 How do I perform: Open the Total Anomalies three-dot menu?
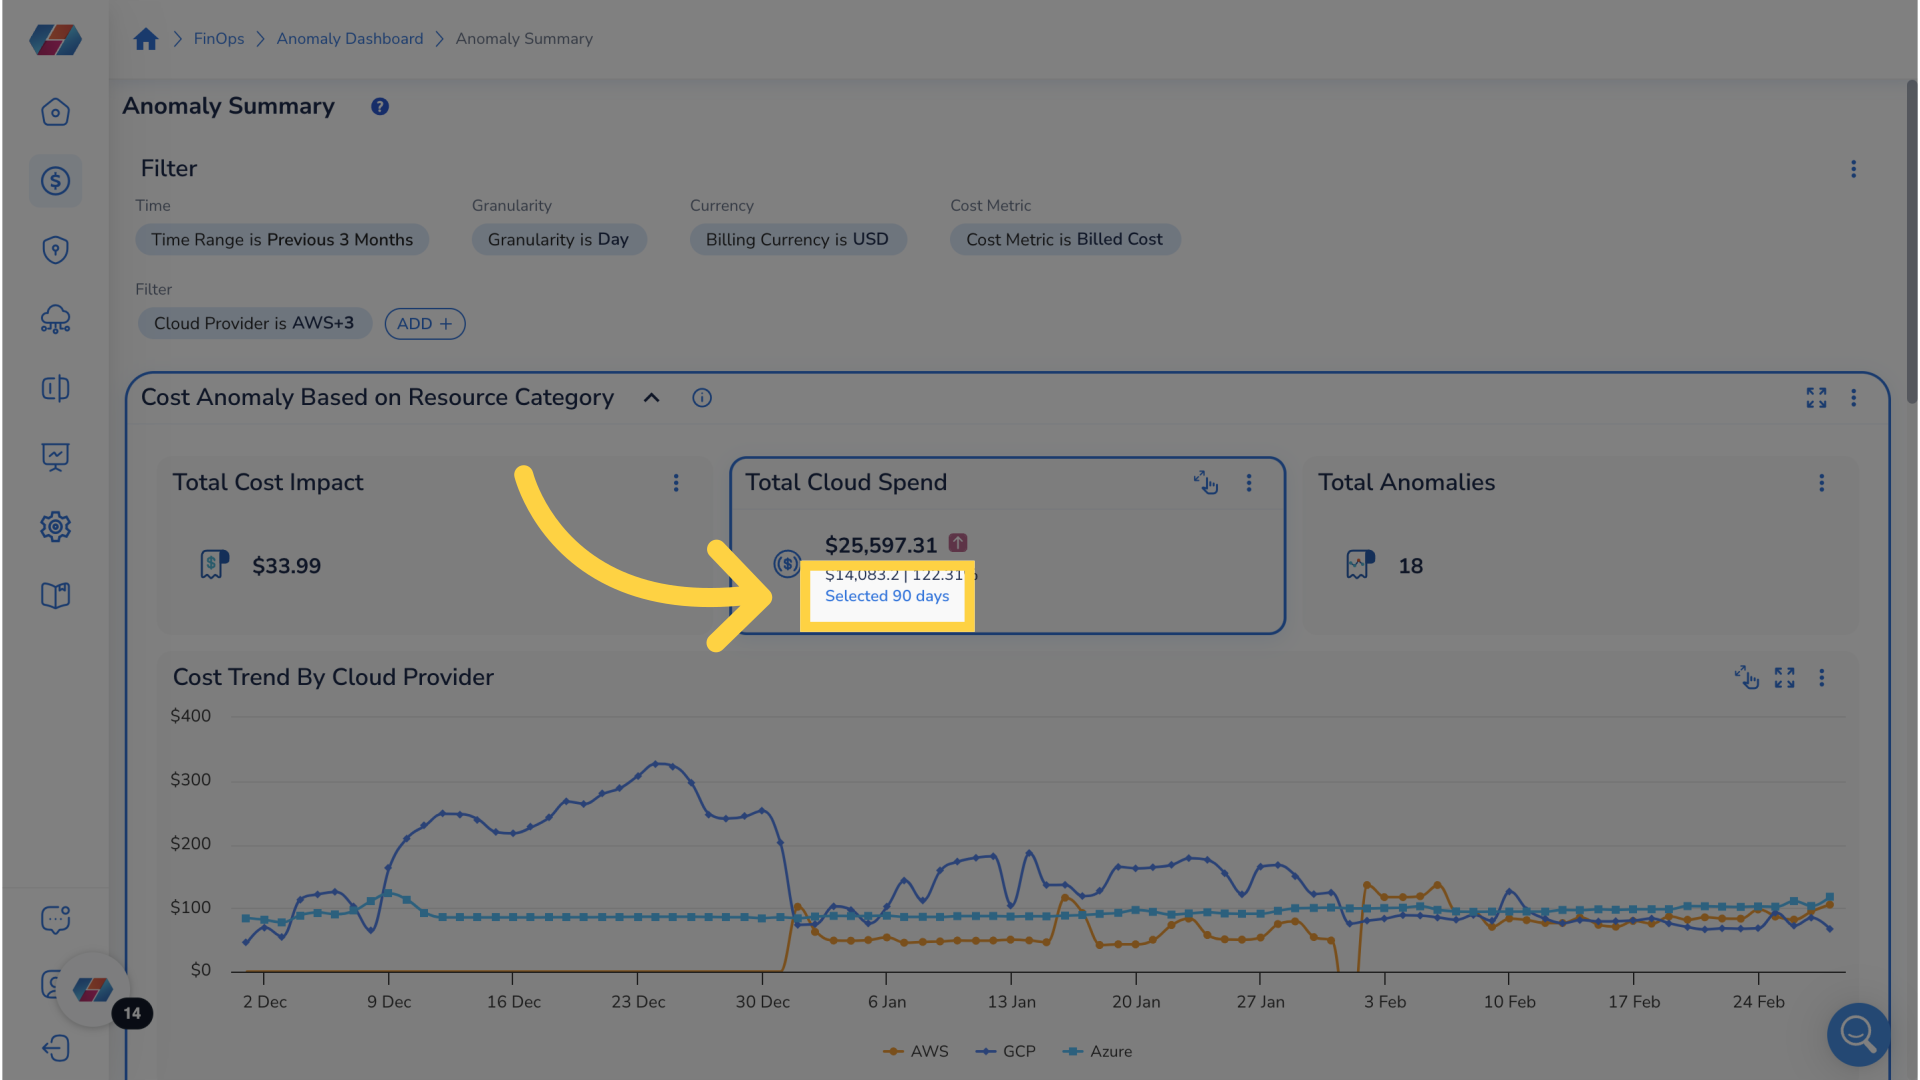point(1821,483)
